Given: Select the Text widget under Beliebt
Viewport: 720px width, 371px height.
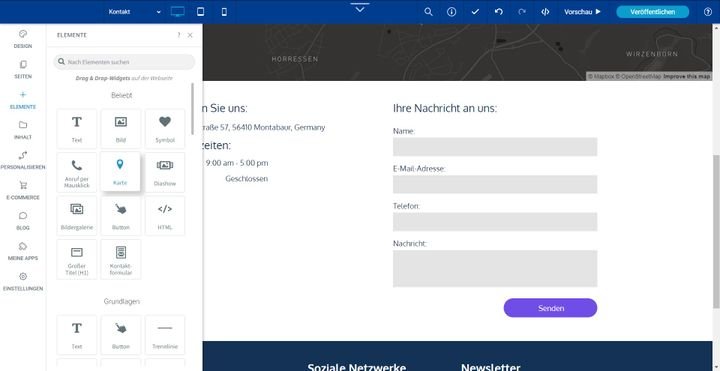Looking at the screenshot, I should click(x=77, y=129).
